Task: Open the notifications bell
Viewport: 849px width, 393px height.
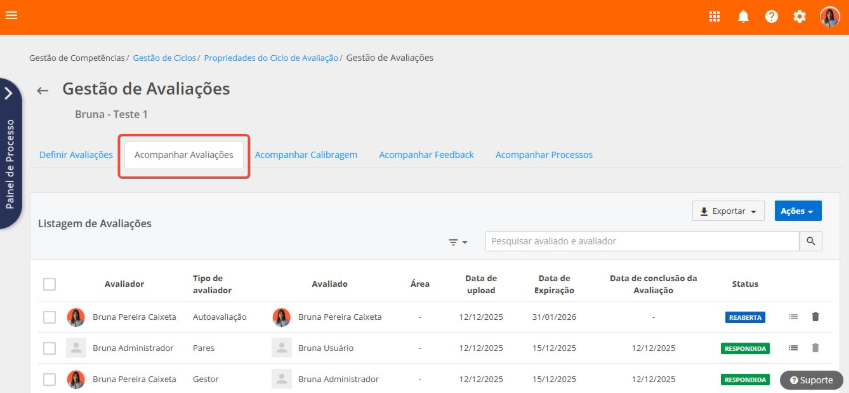Action: tap(743, 17)
